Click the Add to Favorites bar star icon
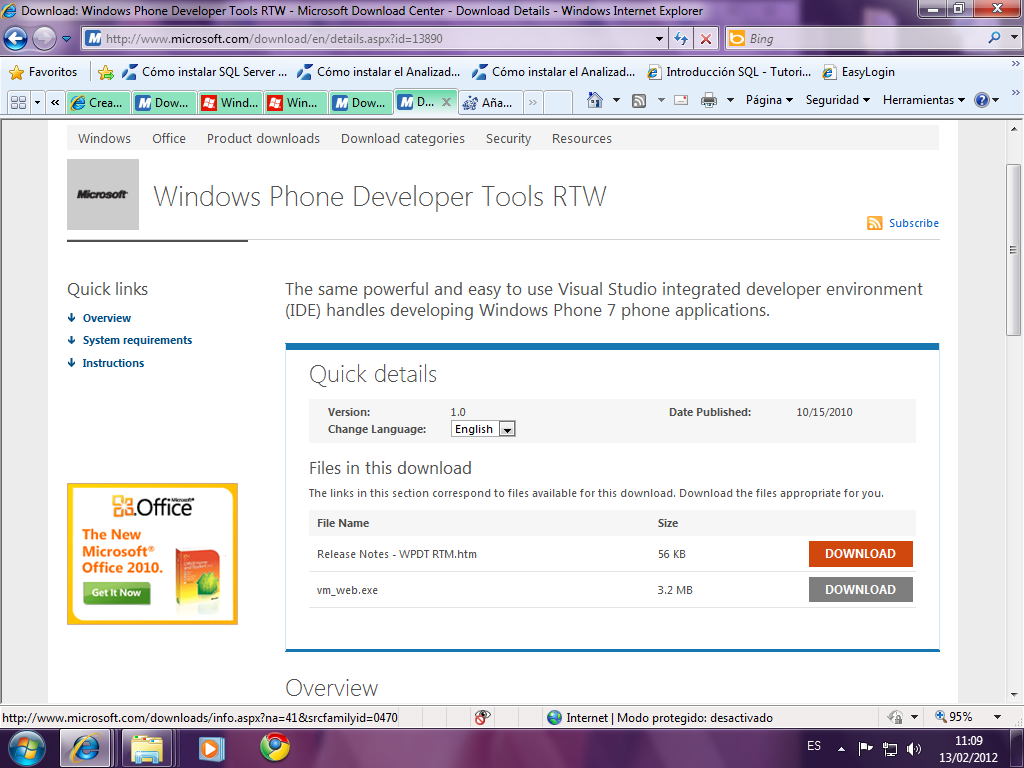This screenshot has width=1024, height=768. 106,72
